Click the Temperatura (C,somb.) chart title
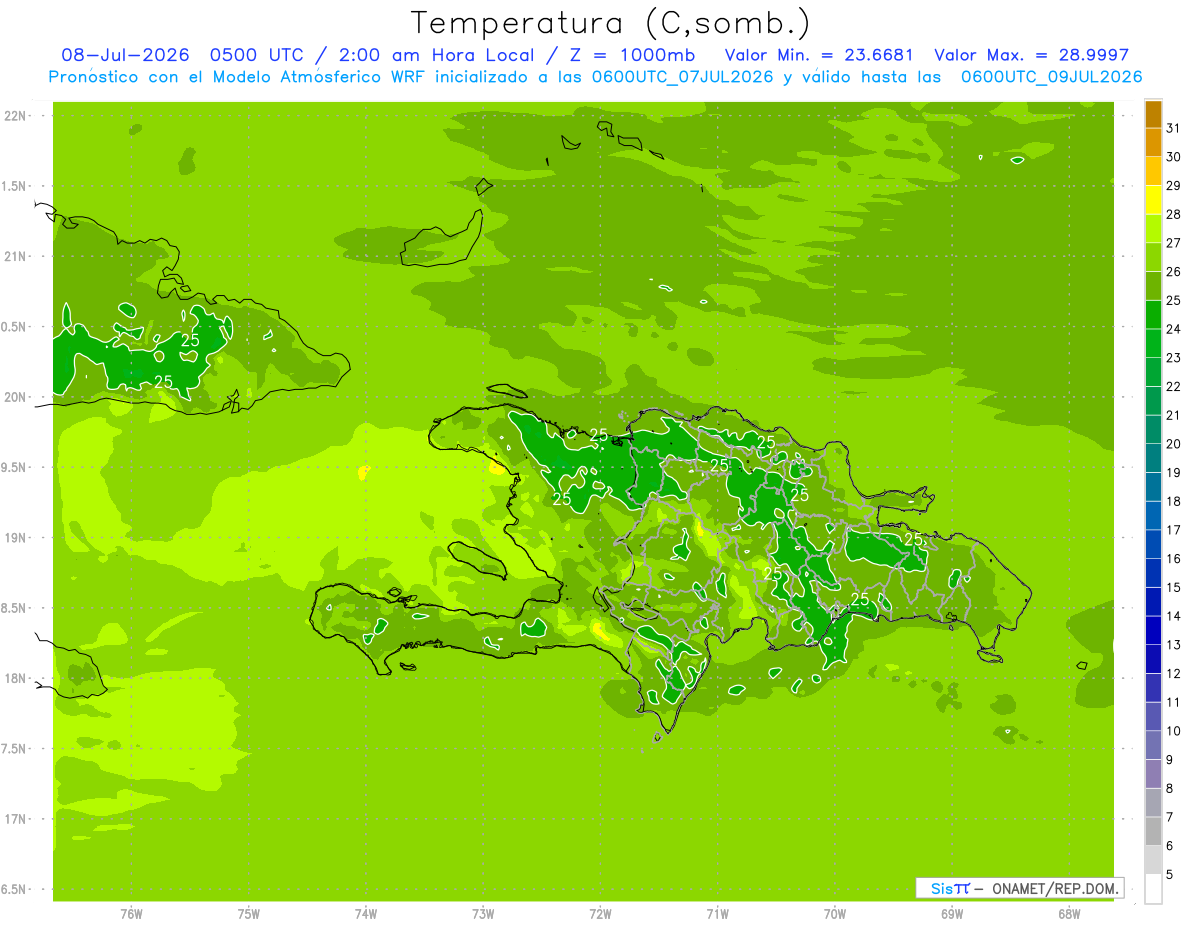The width and height of the screenshot is (1200, 927). click(611, 23)
